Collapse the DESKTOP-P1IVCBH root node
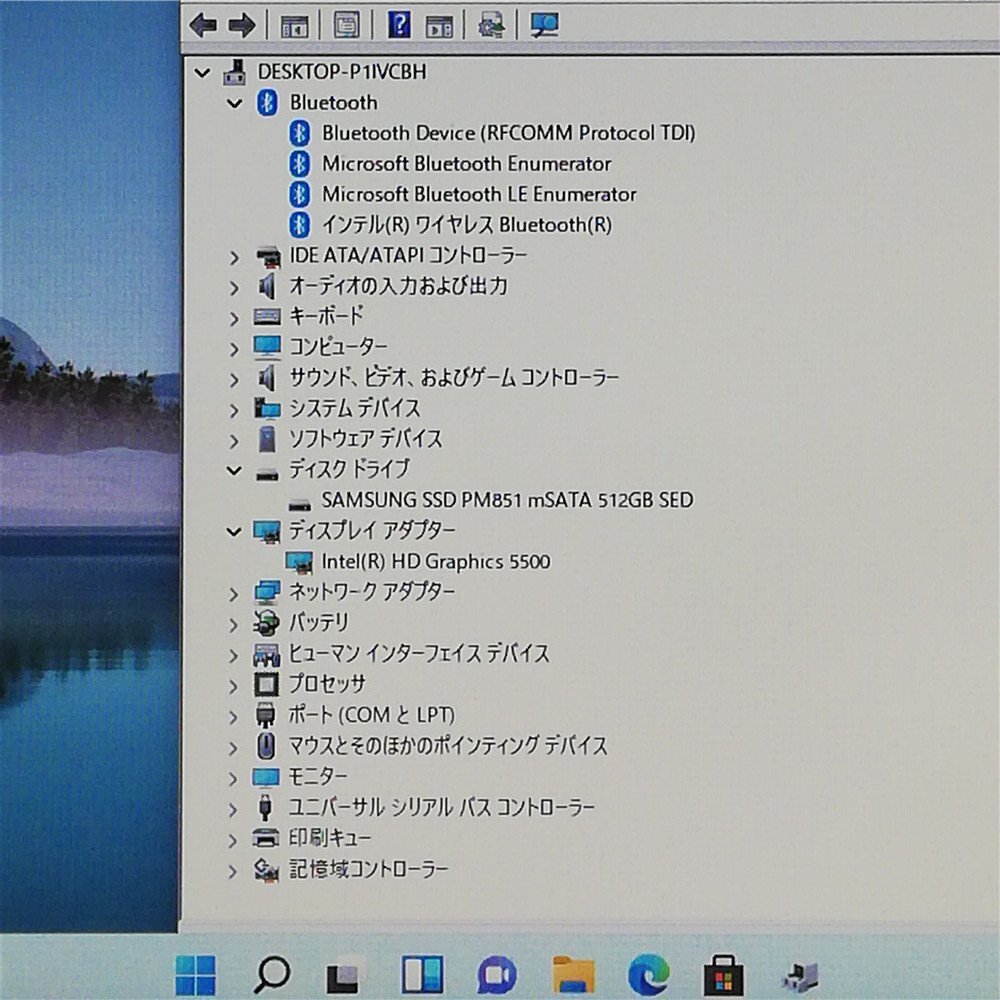Image resolution: width=1000 pixels, height=1000 pixels. click(203, 72)
